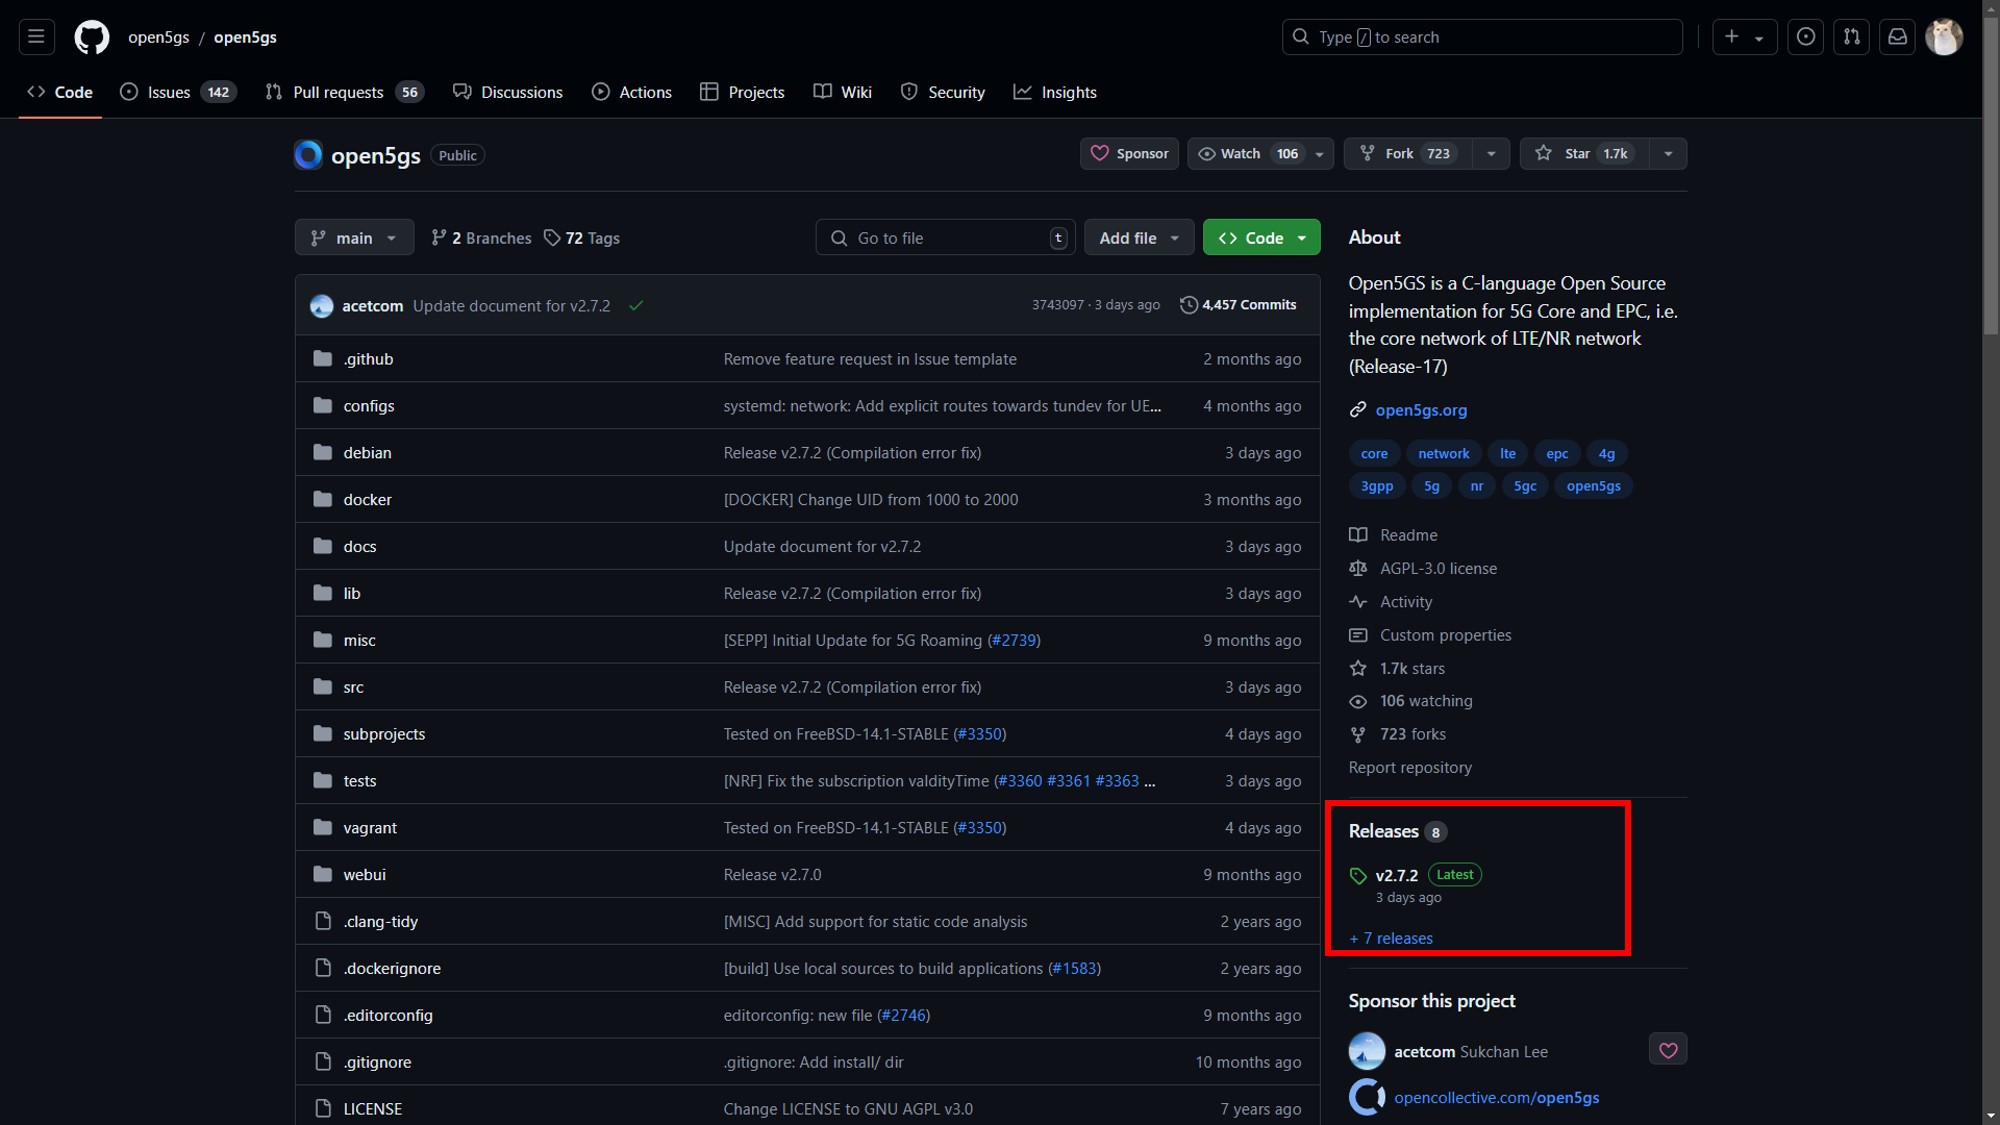
Task: Open the .gitignore file
Action: point(377,1062)
